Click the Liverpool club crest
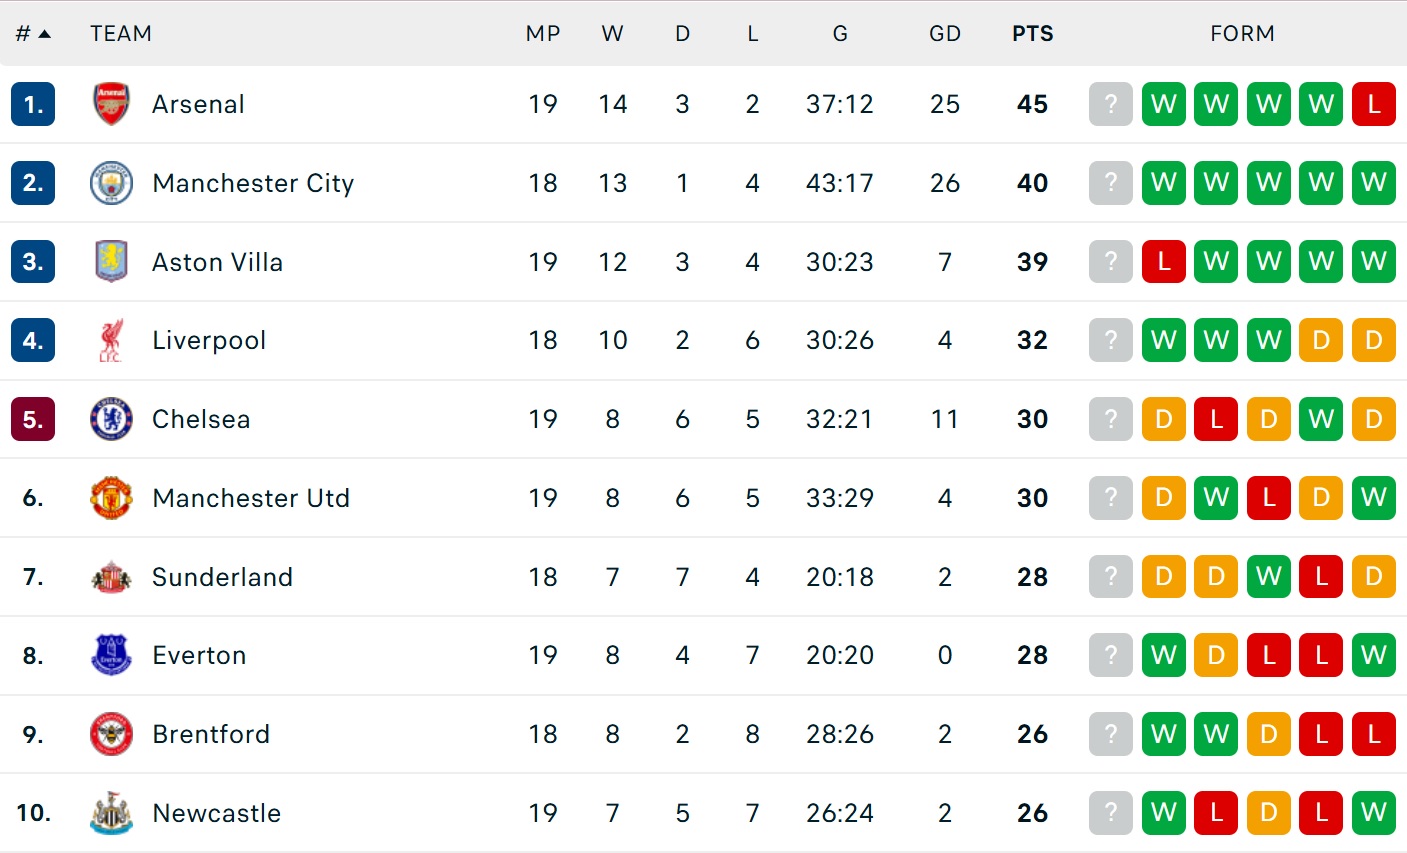 pyautogui.click(x=111, y=340)
